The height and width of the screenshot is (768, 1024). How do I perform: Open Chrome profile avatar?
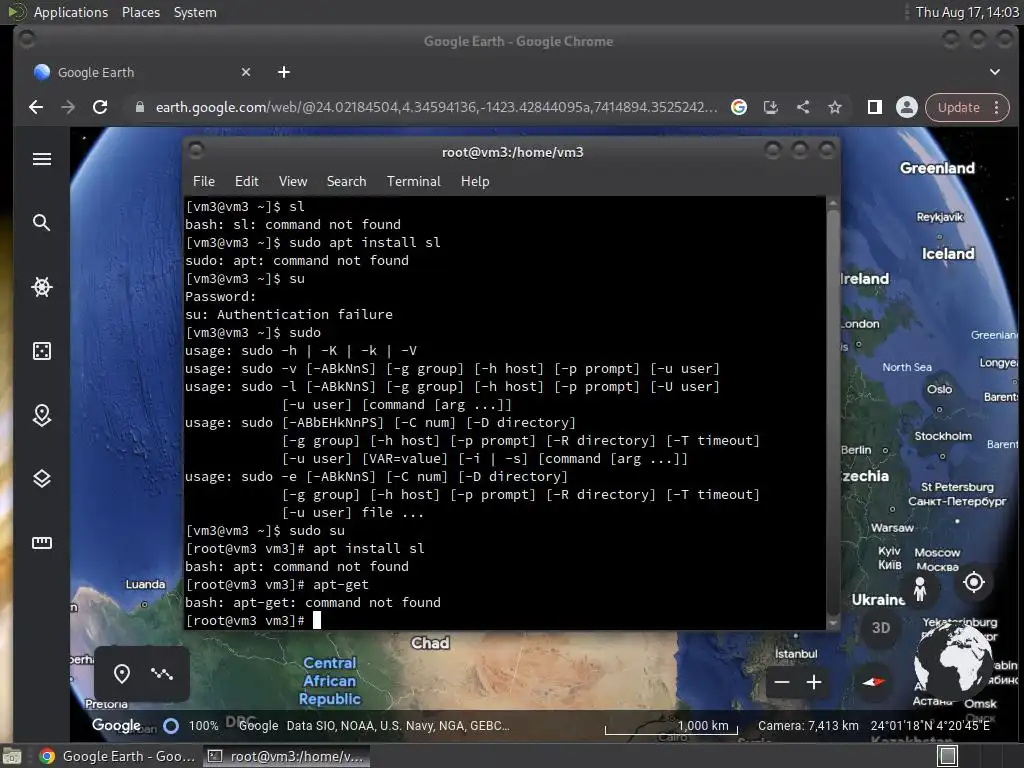coord(906,107)
